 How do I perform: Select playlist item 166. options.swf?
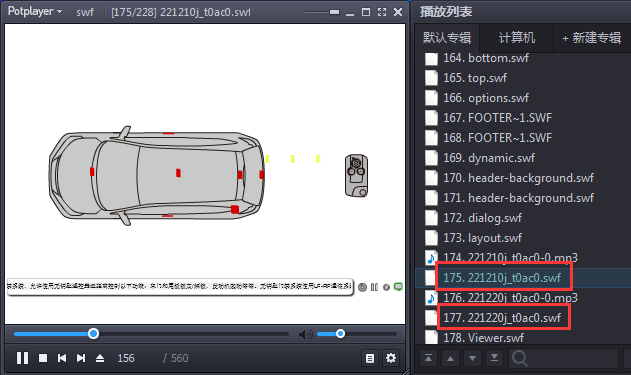pos(486,98)
